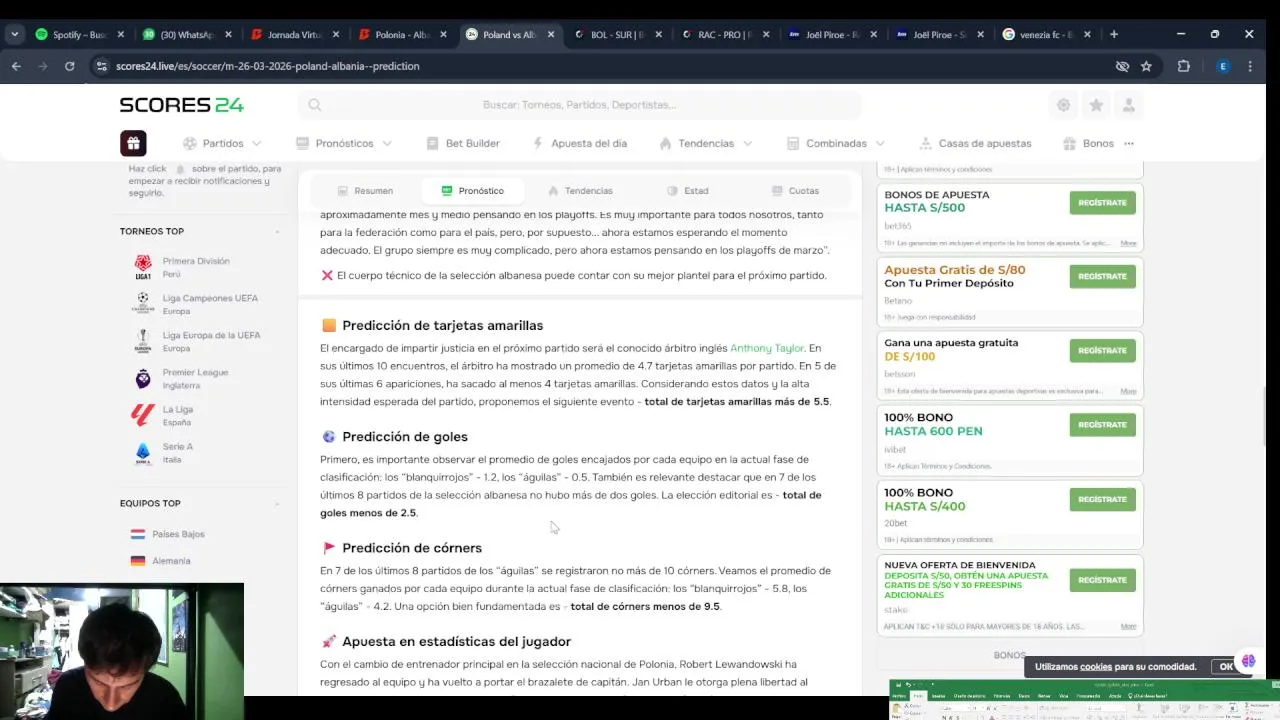Open Bonos menu item
1280x720 pixels.
click(1088, 143)
